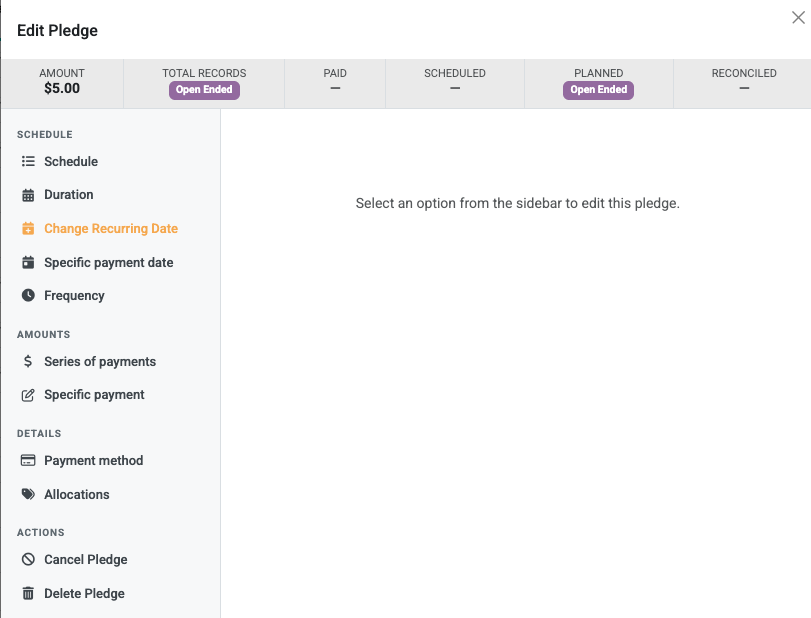Click the RECONCILED summary label
The width and height of the screenshot is (811, 618).
pyautogui.click(x=744, y=73)
